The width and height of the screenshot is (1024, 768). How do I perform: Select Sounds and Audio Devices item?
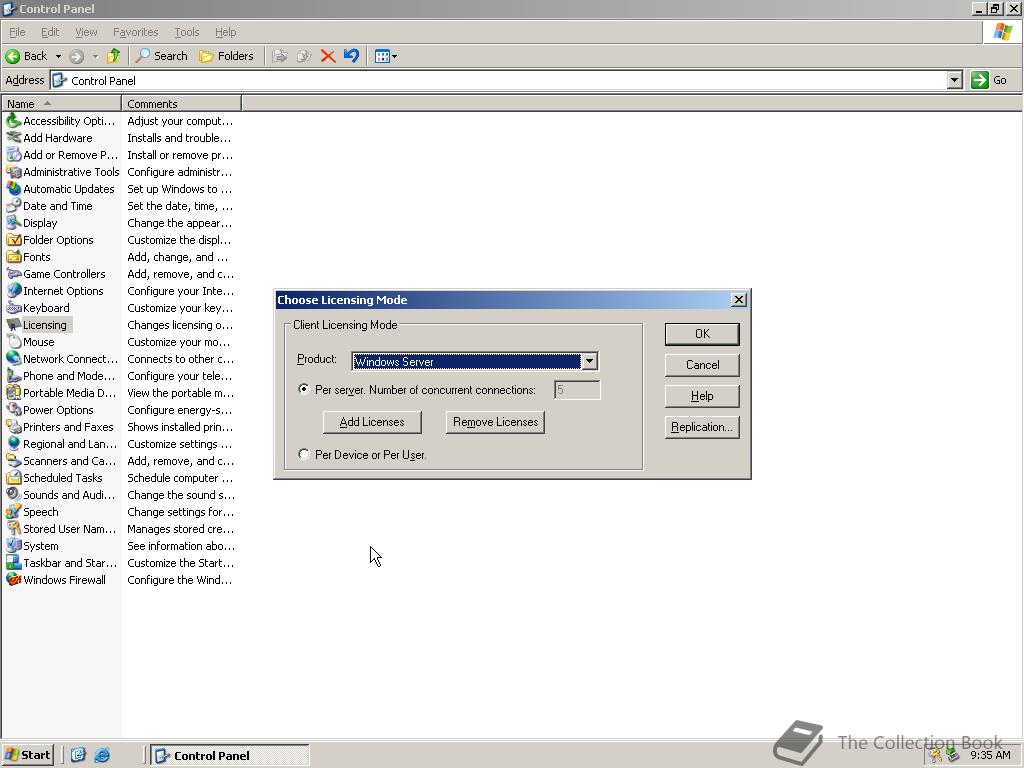62,494
